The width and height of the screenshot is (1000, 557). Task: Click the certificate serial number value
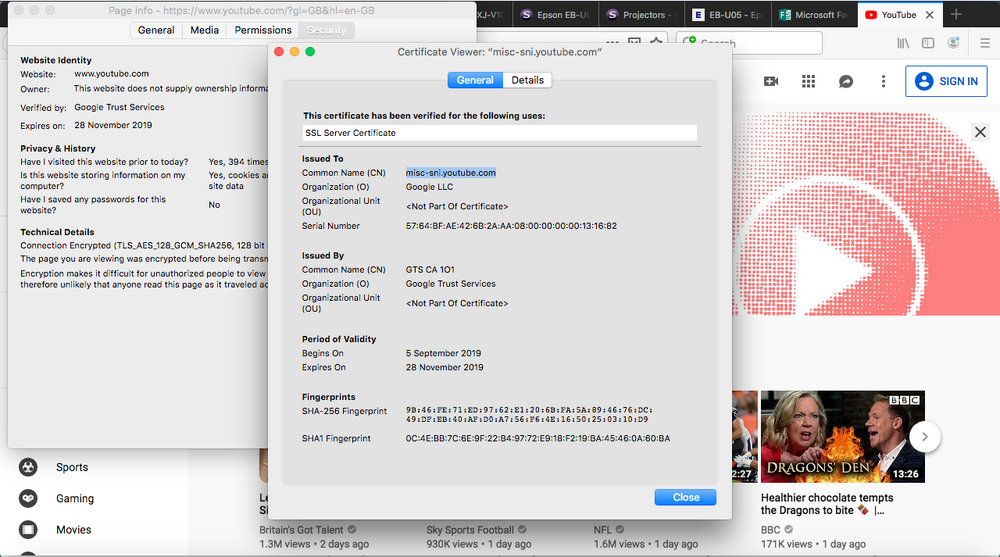pos(511,226)
